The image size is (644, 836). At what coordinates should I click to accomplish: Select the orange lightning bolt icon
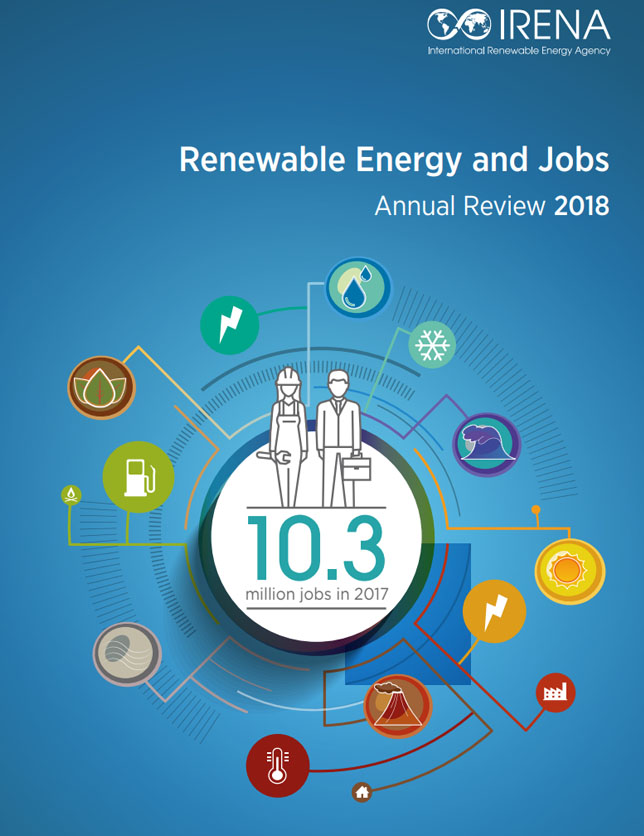494,610
